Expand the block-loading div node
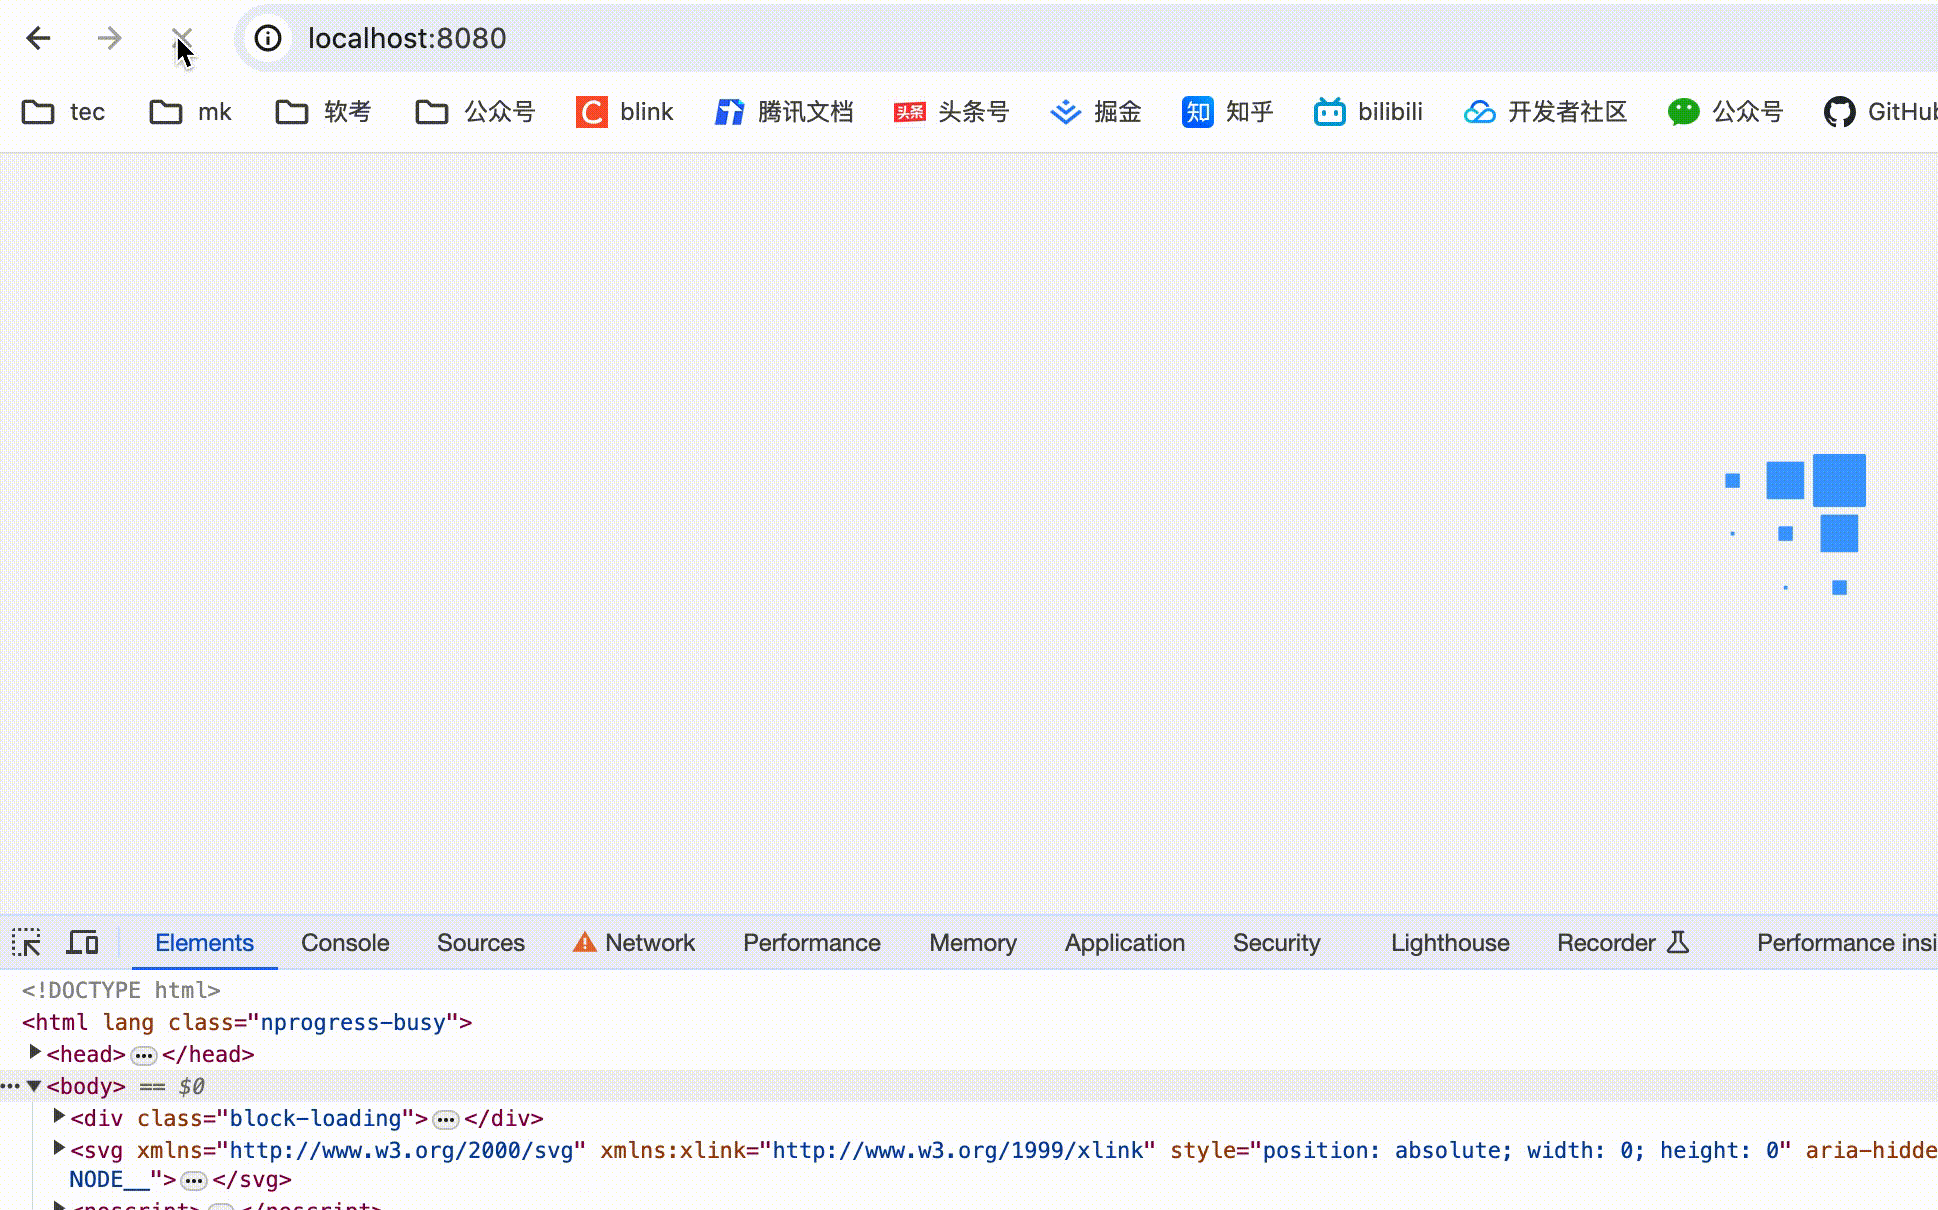 click(x=59, y=1117)
